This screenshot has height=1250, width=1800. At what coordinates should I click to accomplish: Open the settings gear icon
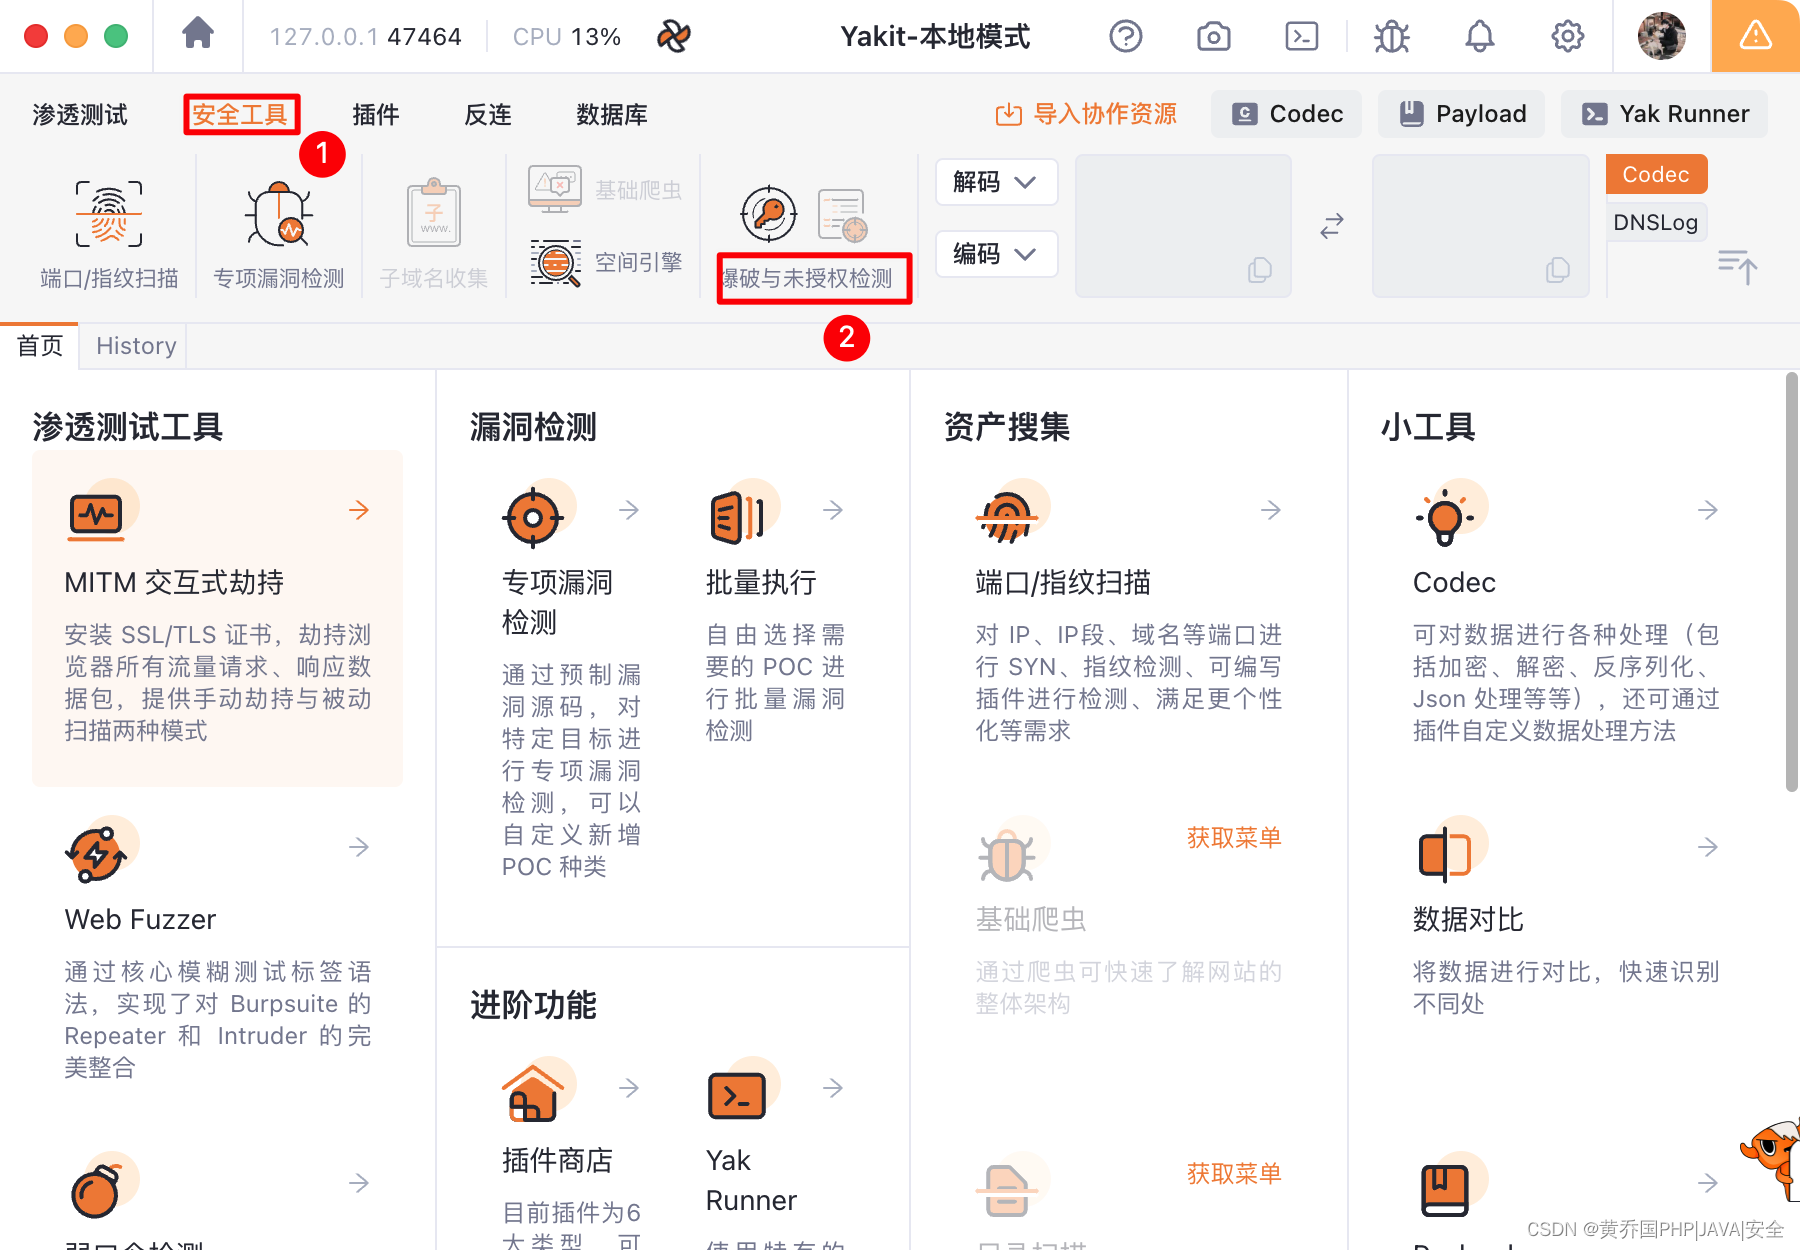click(x=1567, y=37)
